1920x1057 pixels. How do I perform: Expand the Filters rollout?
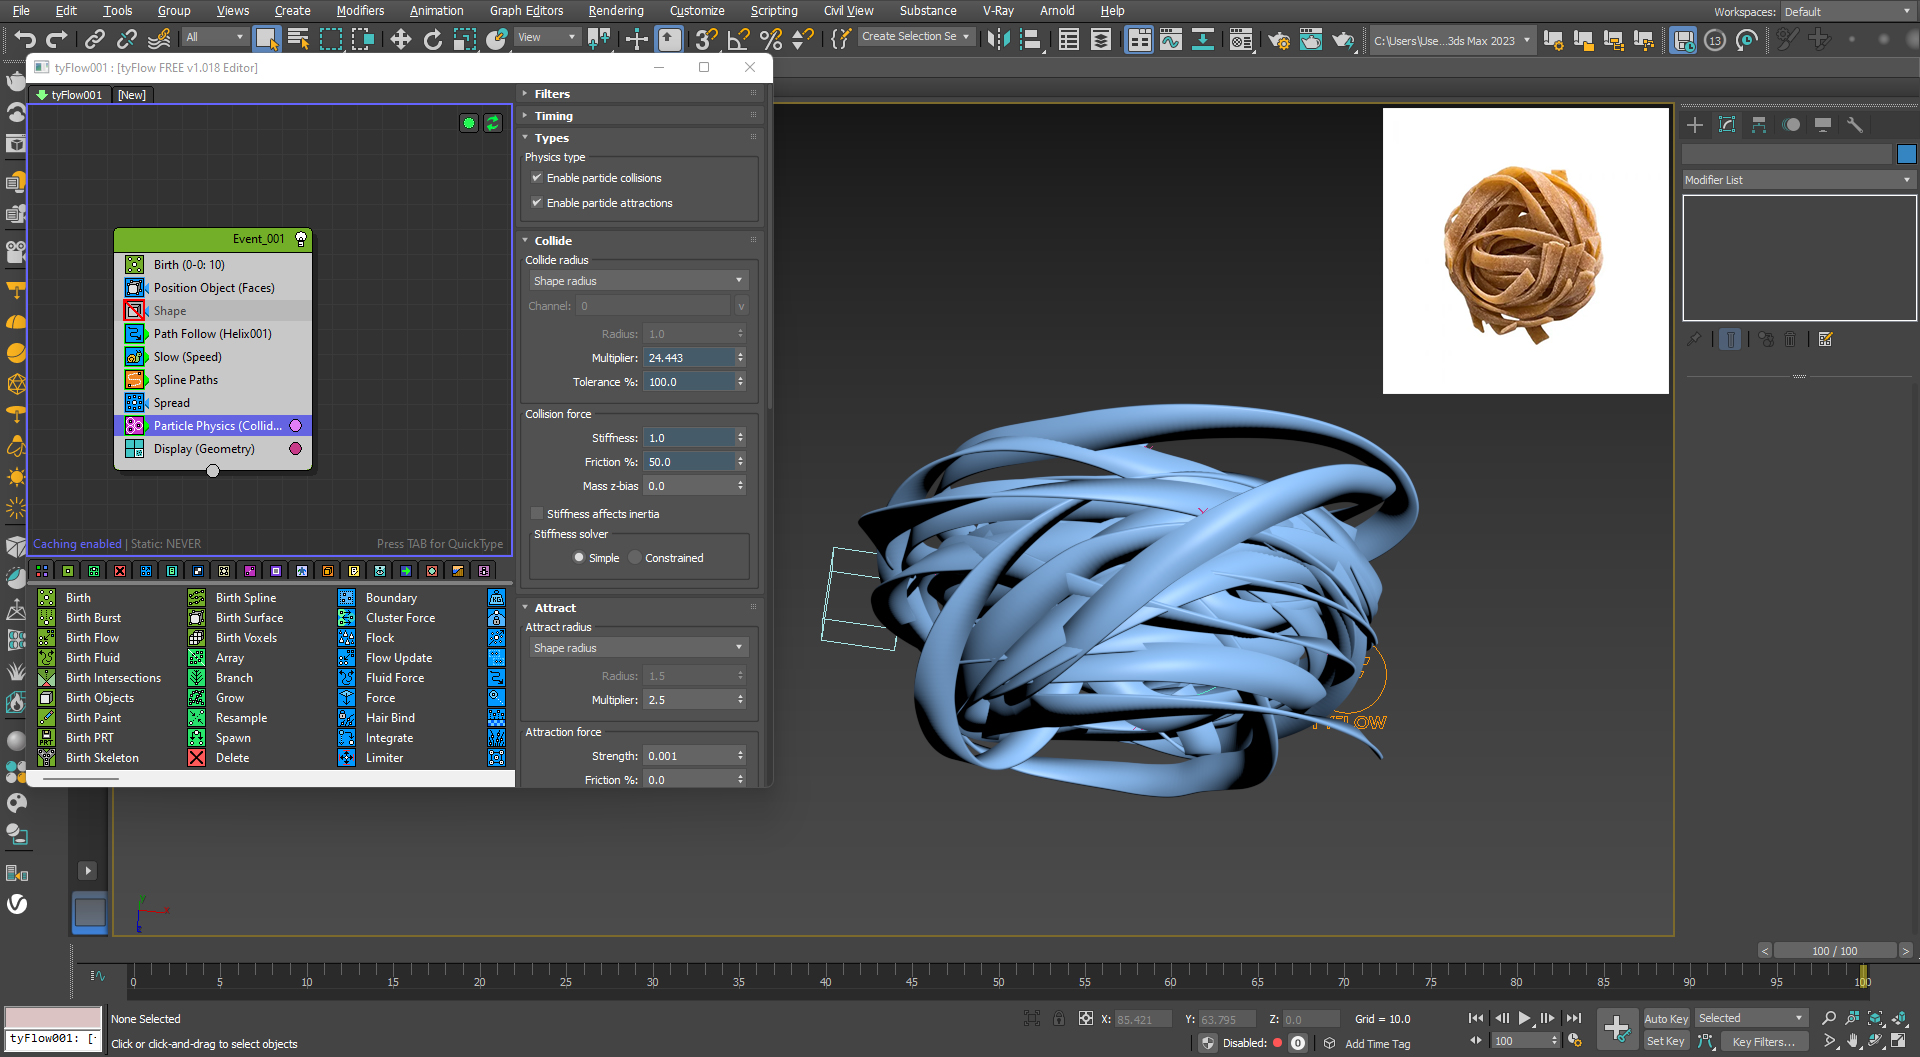point(552,94)
